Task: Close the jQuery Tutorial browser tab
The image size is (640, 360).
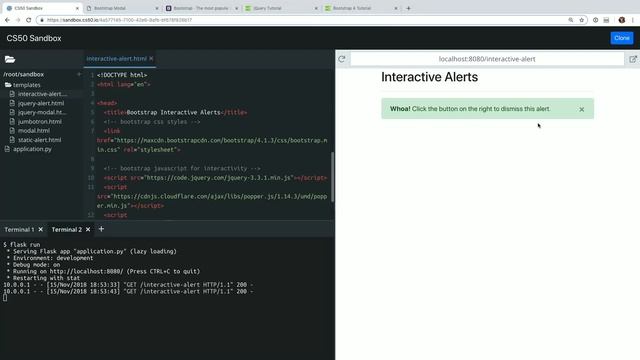Action: click(316, 8)
